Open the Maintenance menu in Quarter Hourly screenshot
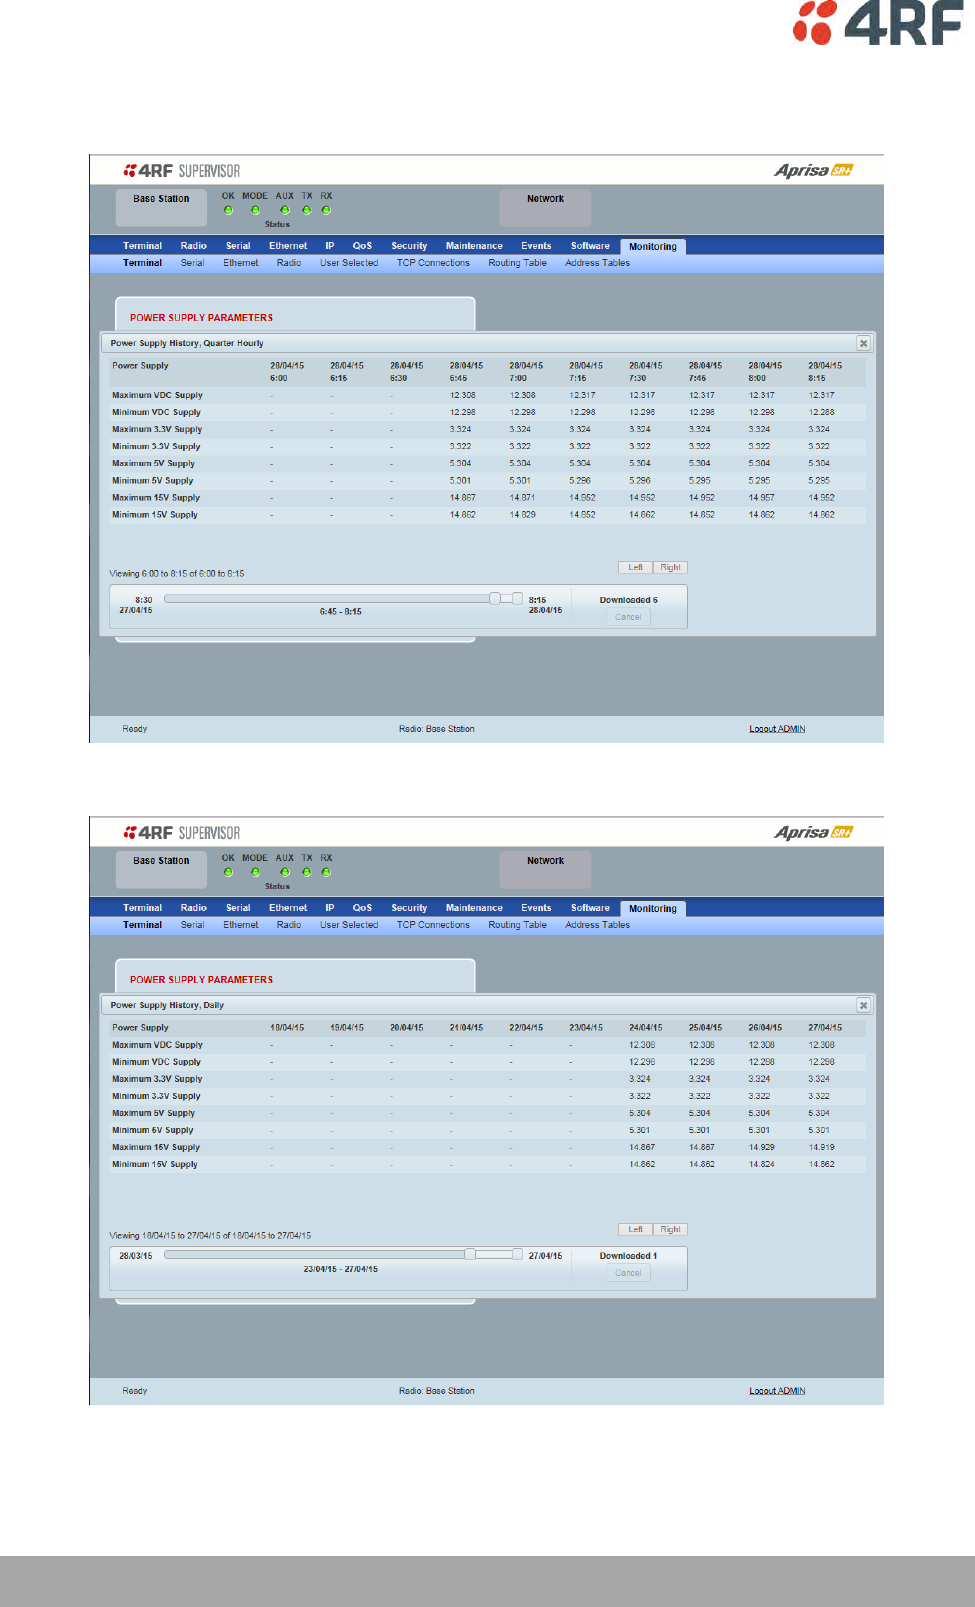975x1607 pixels. click(x=474, y=246)
